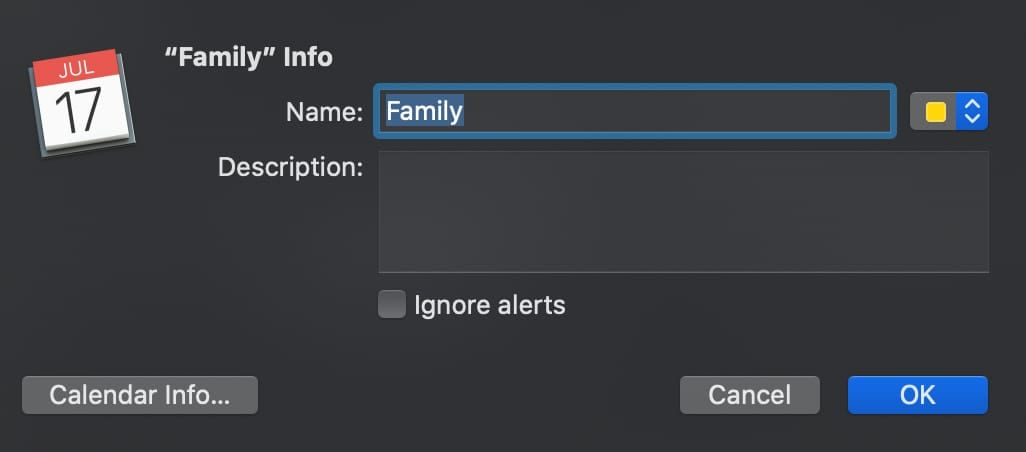Open Calendar Info... button
The image size is (1026, 452).
click(140, 395)
